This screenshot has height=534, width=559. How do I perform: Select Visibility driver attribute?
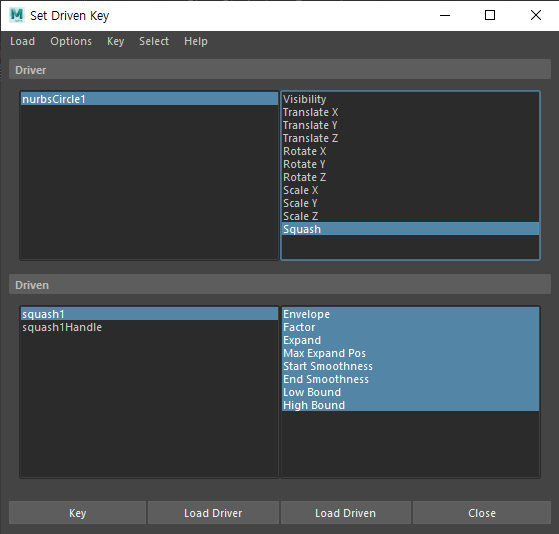click(410, 99)
